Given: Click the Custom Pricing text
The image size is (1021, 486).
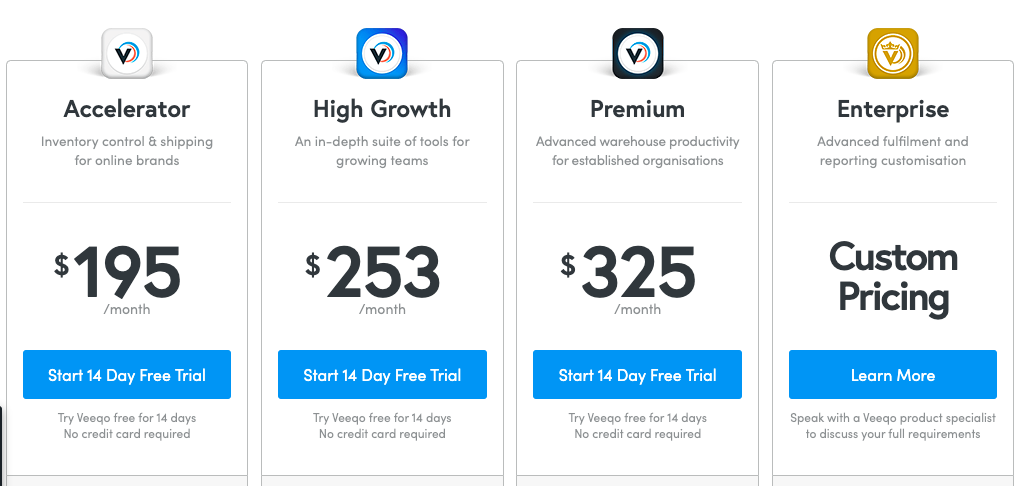Looking at the screenshot, I should (x=893, y=278).
